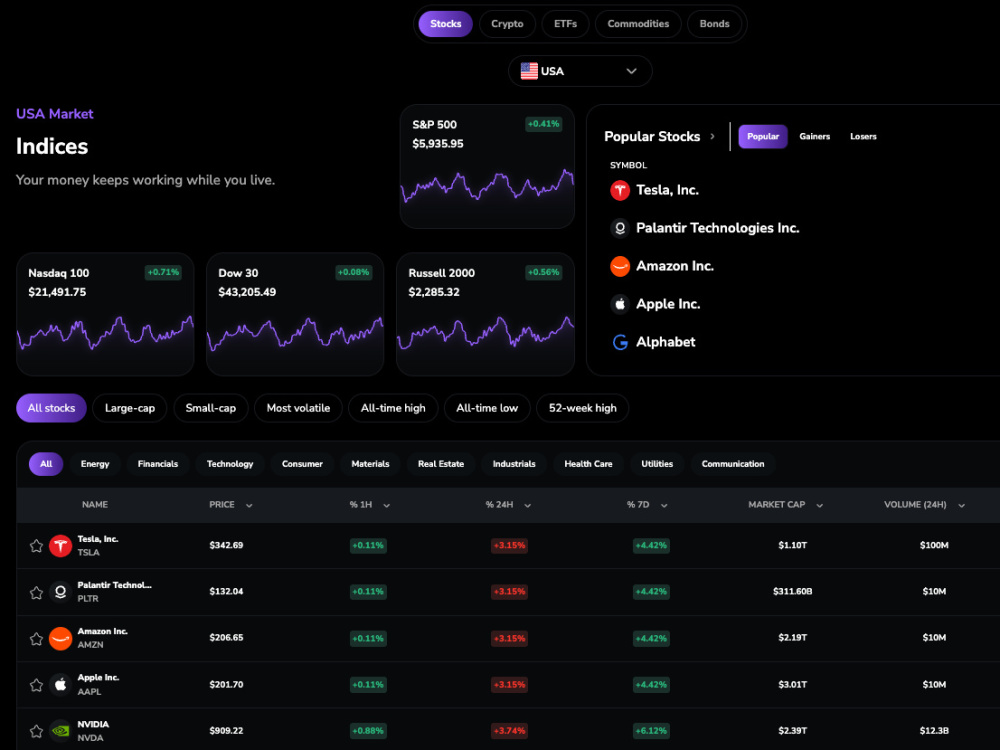Open the Russell 2000 index card

tap(485, 314)
